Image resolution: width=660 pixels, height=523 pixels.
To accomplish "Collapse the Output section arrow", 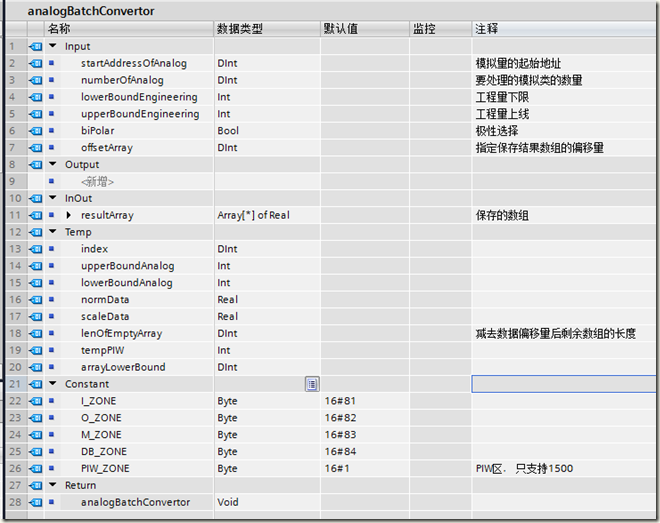I will pyautogui.click(x=53, y=164).
